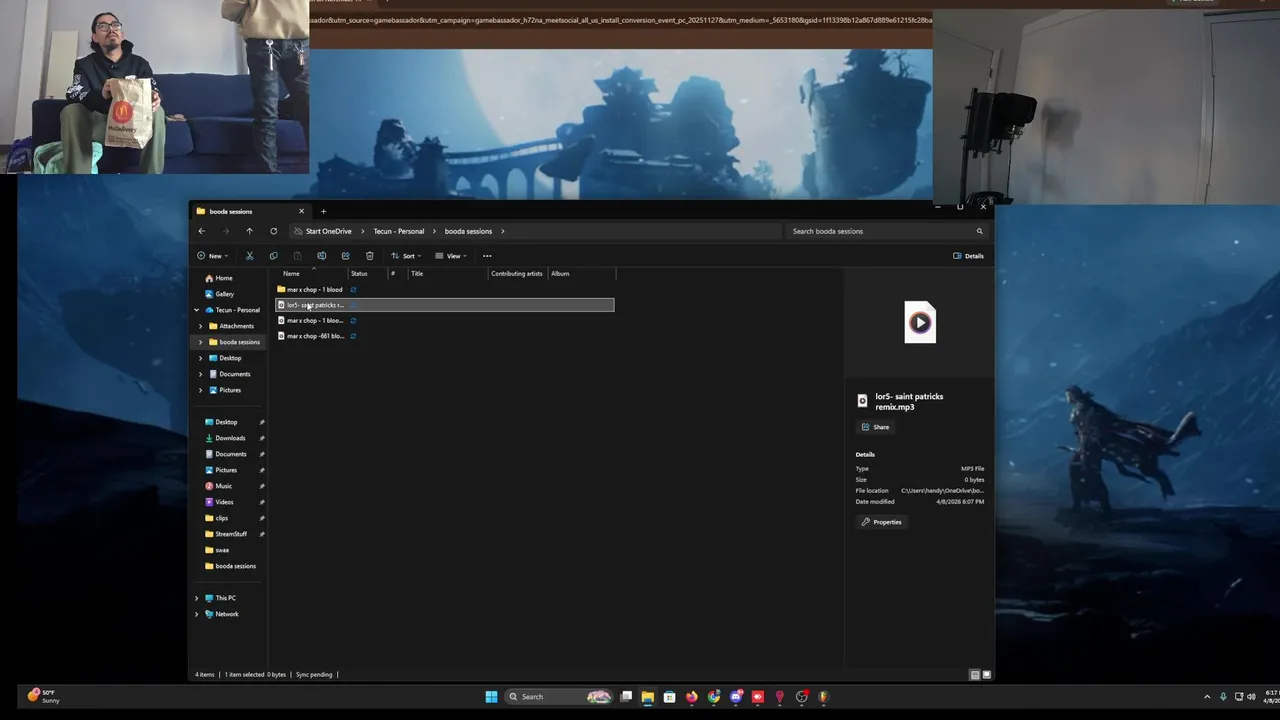
Task: Click the File location value in details
Action: [942, 491]
